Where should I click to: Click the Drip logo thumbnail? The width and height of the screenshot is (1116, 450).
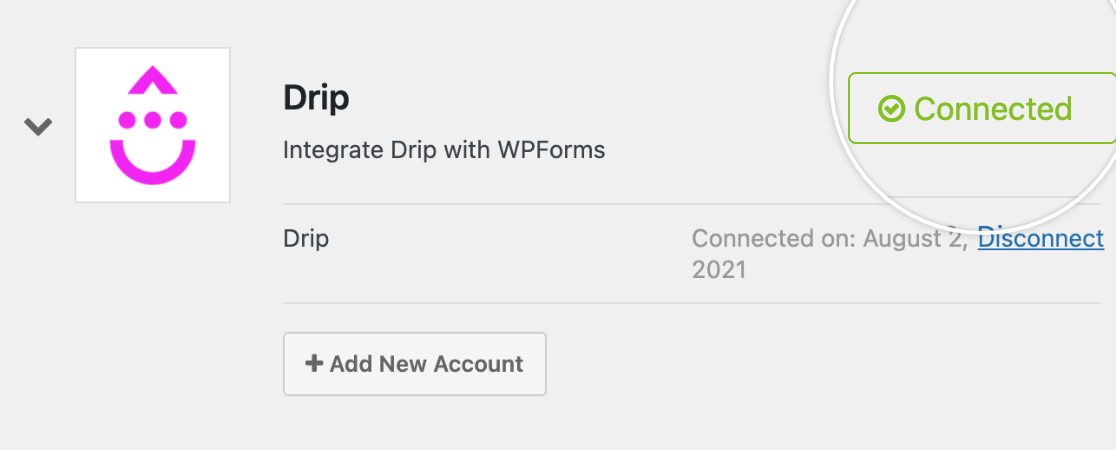pos(152,125)
